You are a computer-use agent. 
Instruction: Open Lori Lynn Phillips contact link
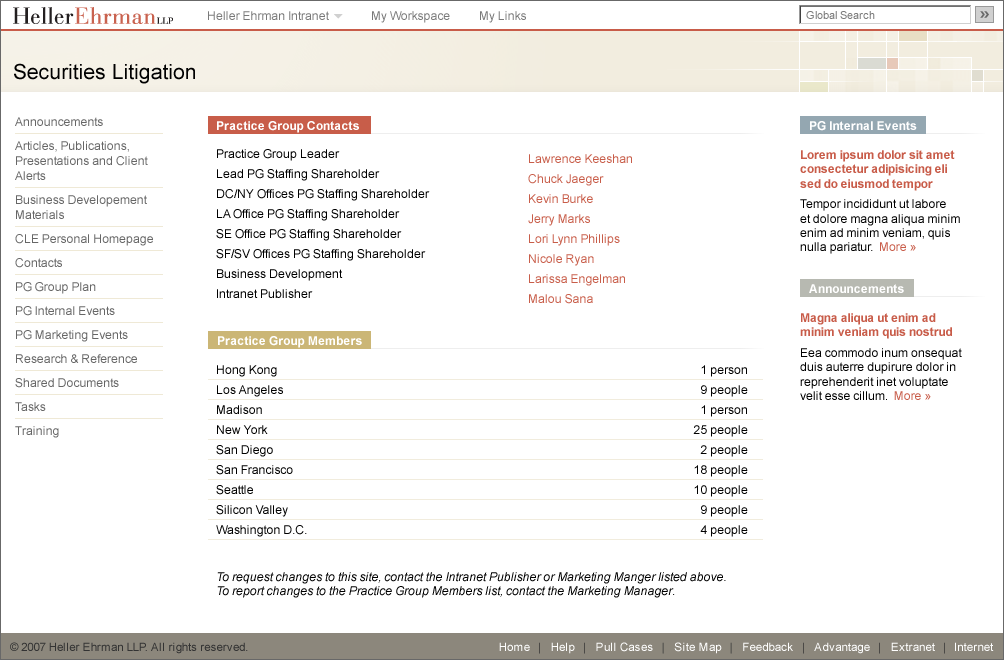click(574, 239)
